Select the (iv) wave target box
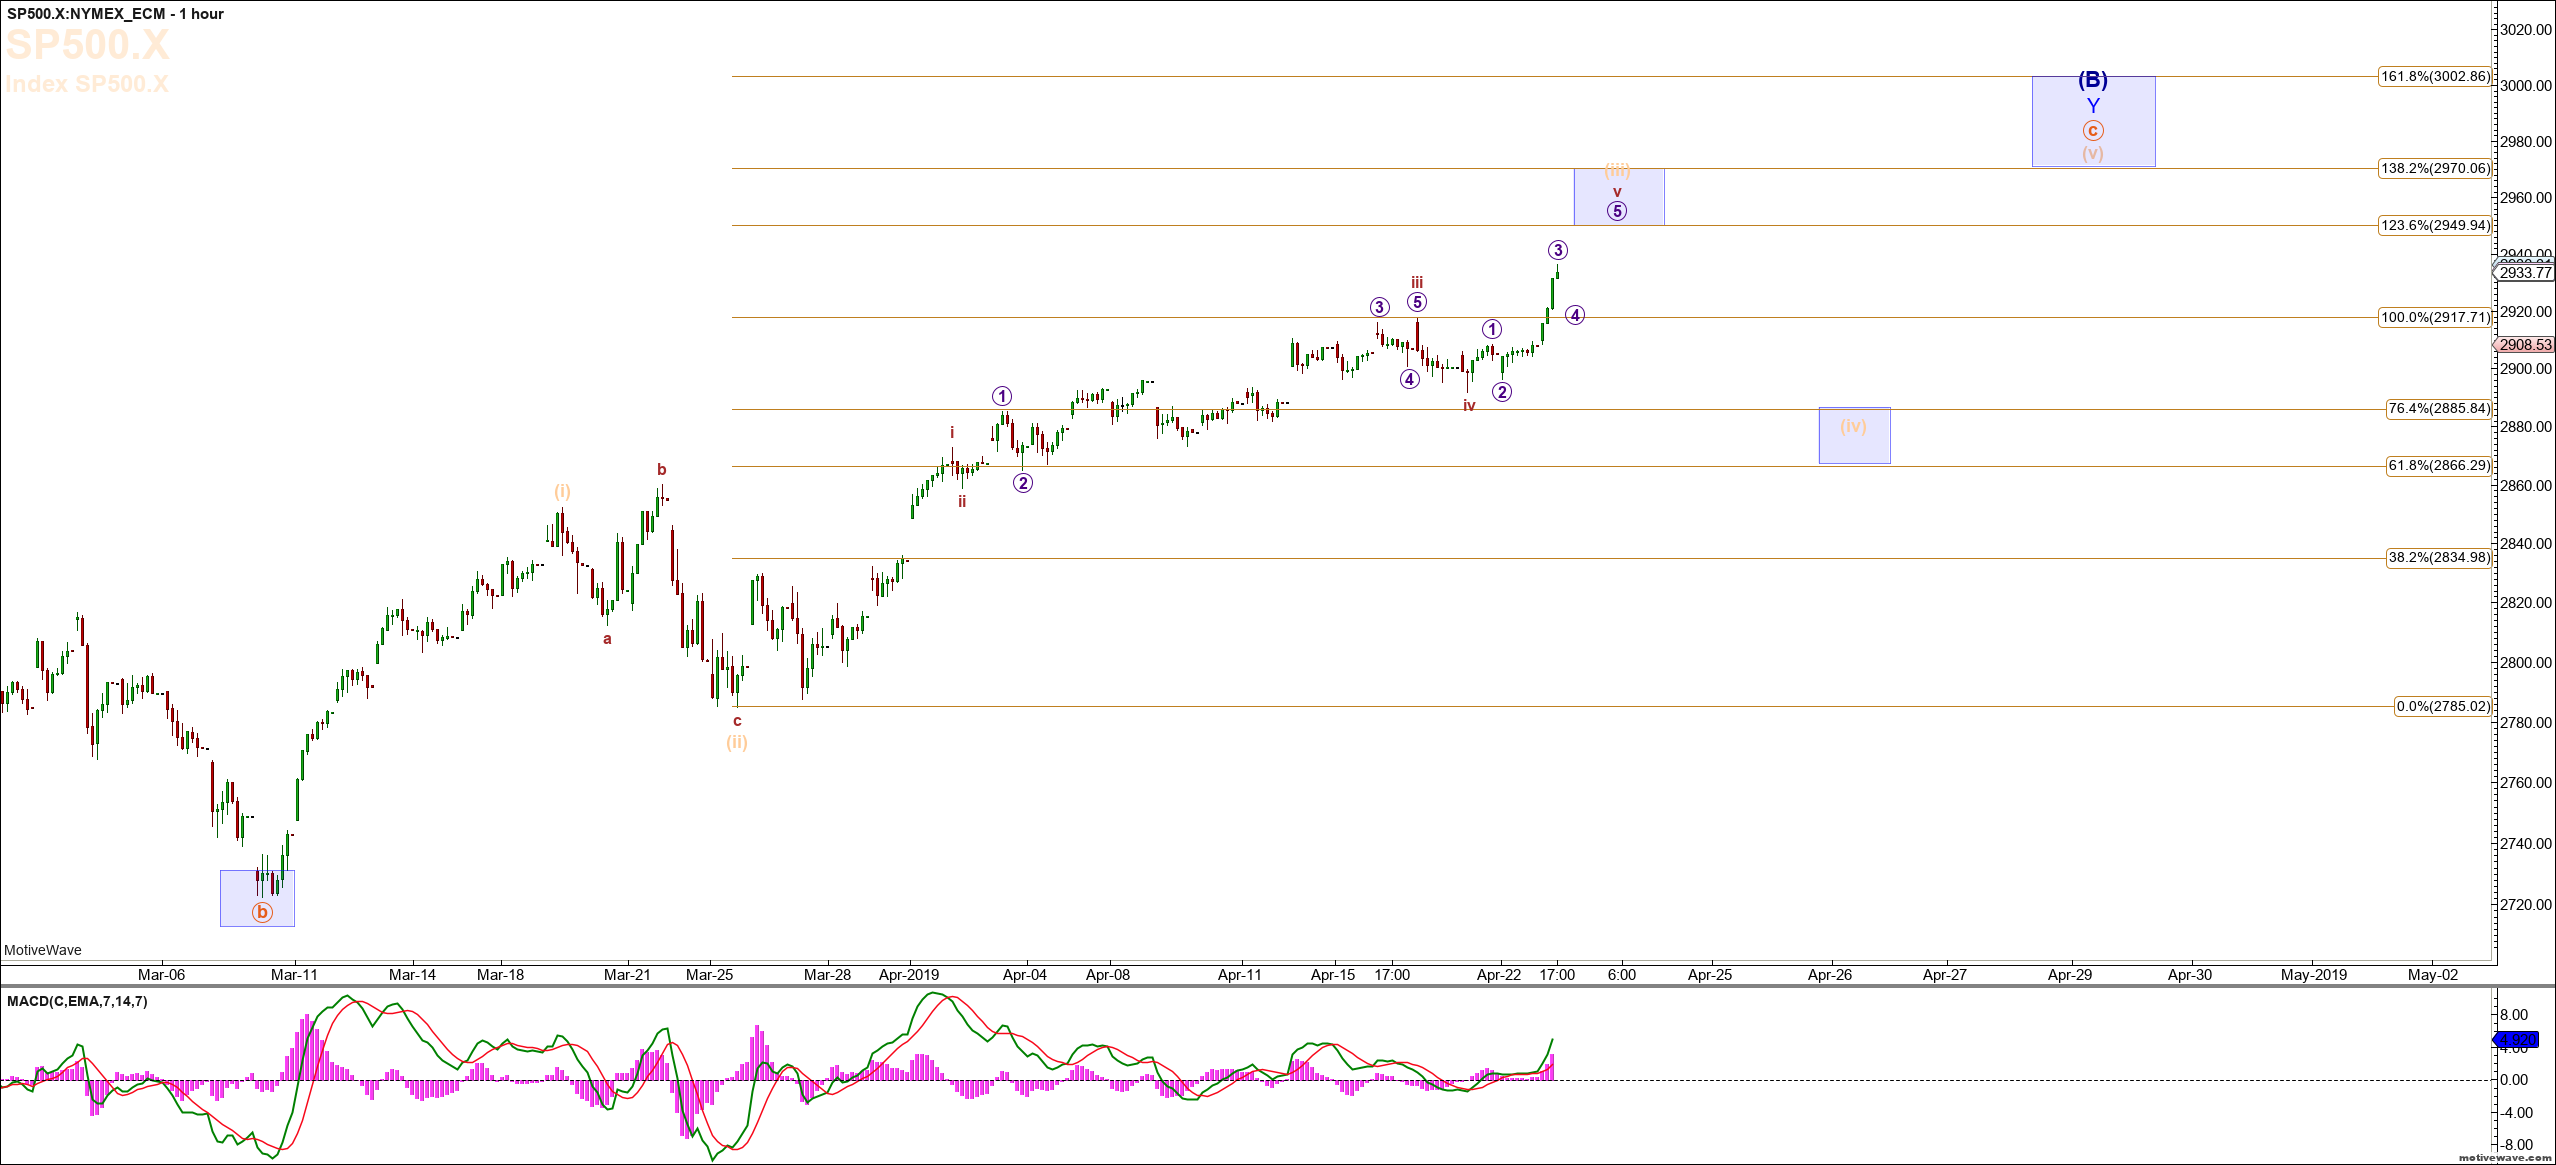The image size is (2556, 1165). [x=1854, y=435]
